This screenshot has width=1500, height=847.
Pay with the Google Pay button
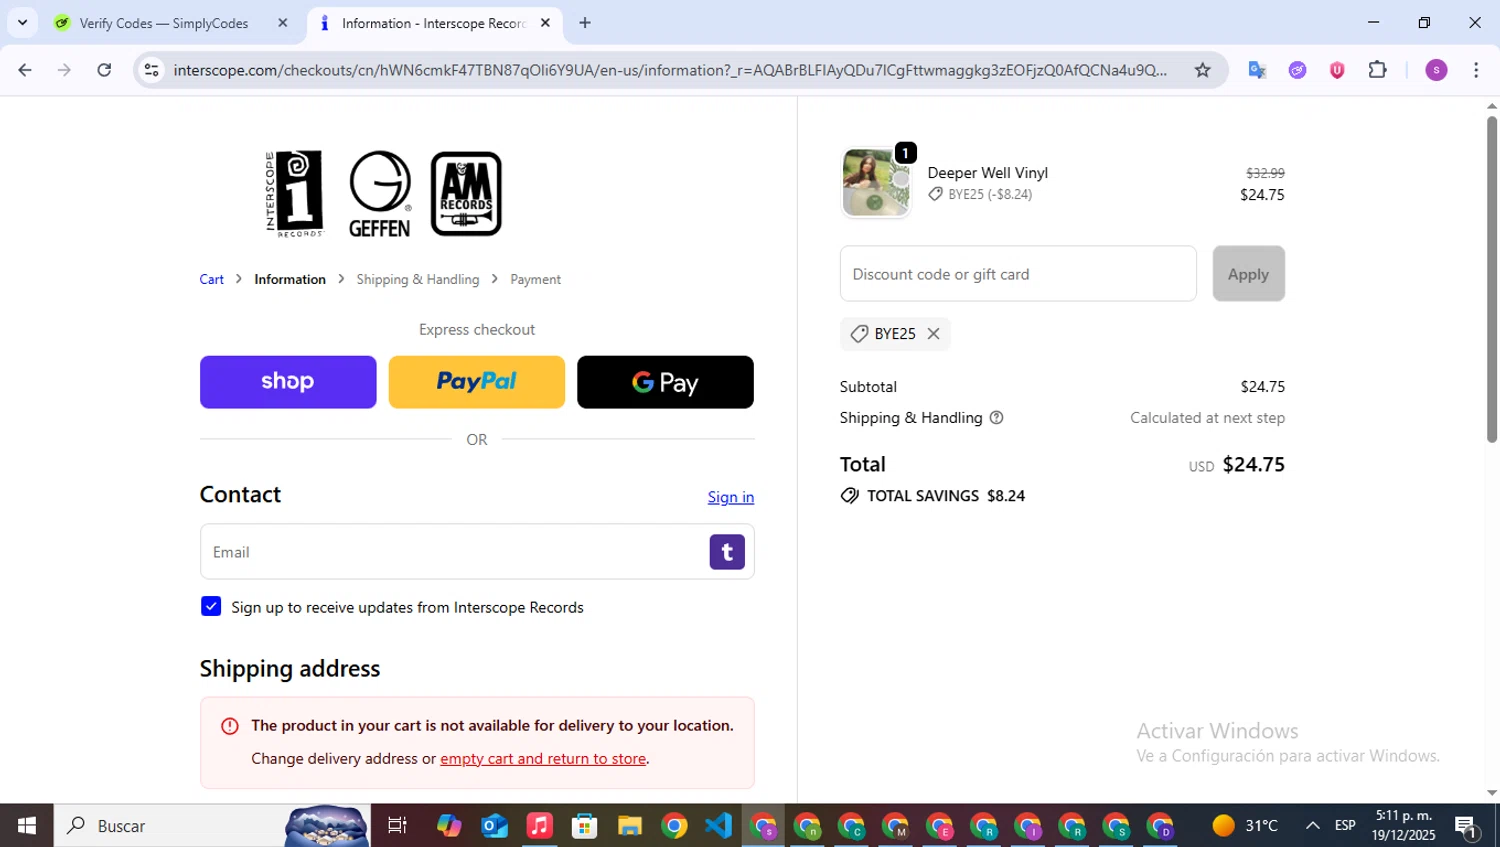(x=665, y=382)
